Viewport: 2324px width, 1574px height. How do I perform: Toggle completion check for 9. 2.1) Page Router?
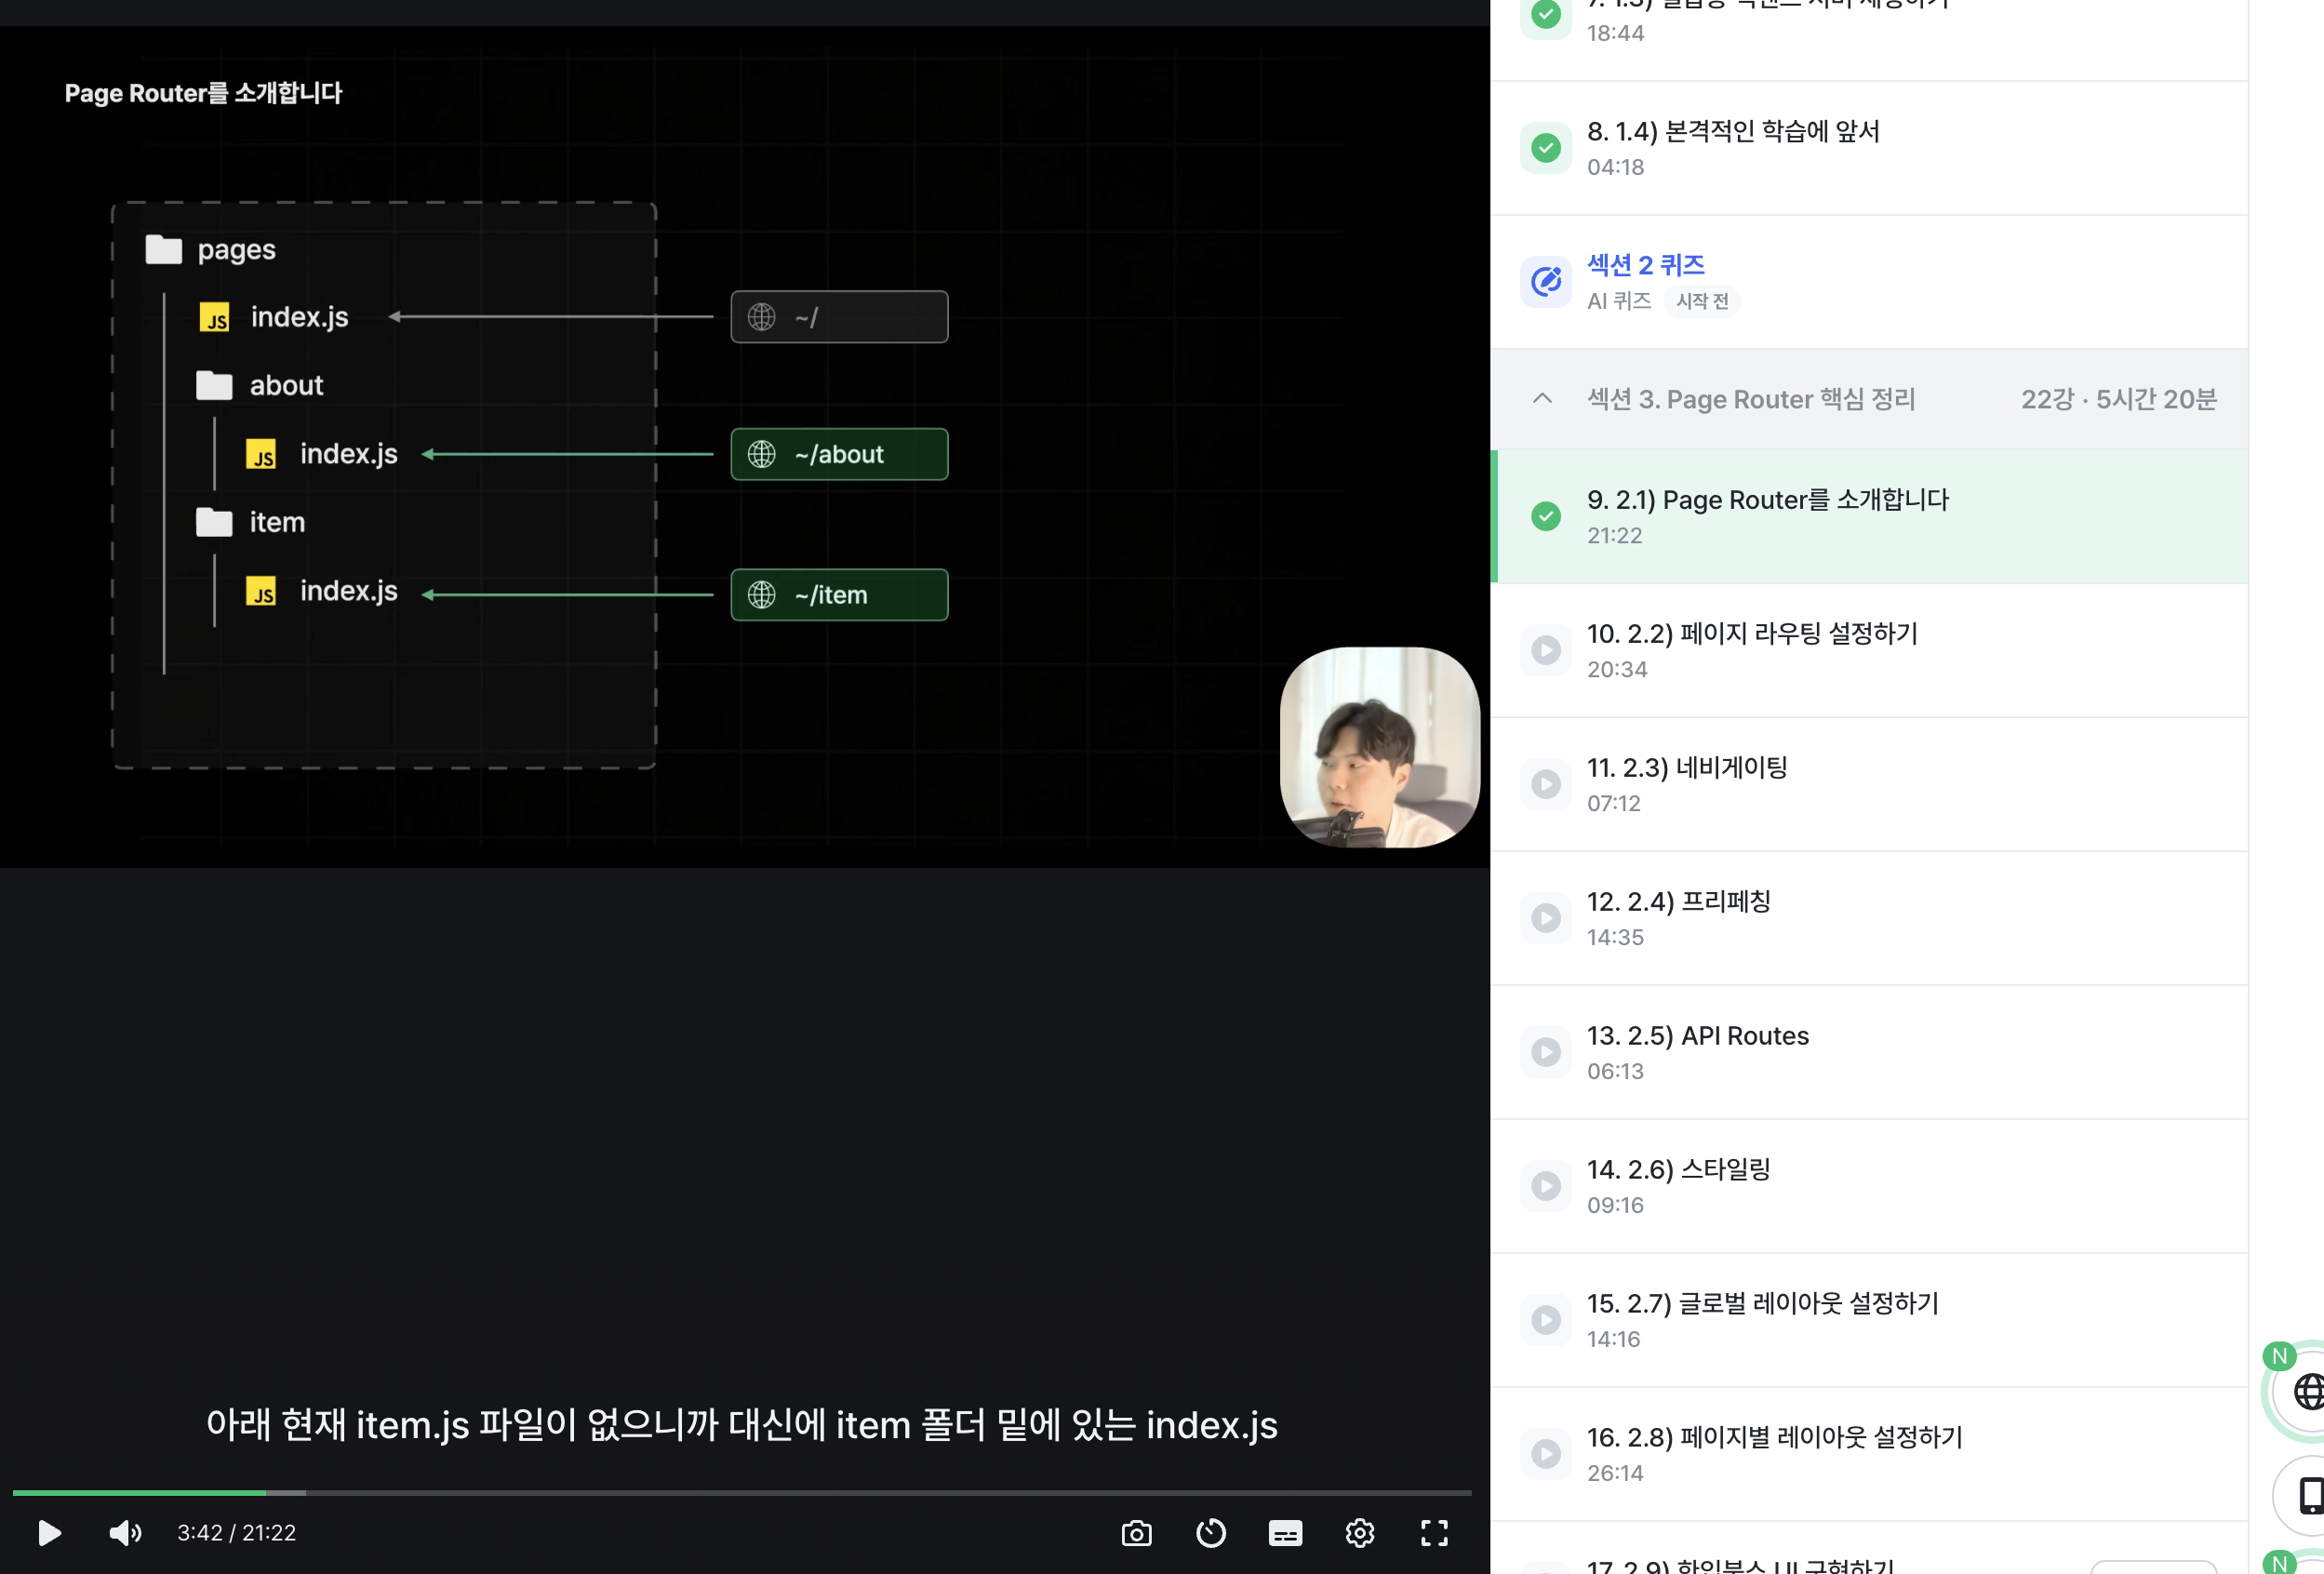click(1546, 516)
